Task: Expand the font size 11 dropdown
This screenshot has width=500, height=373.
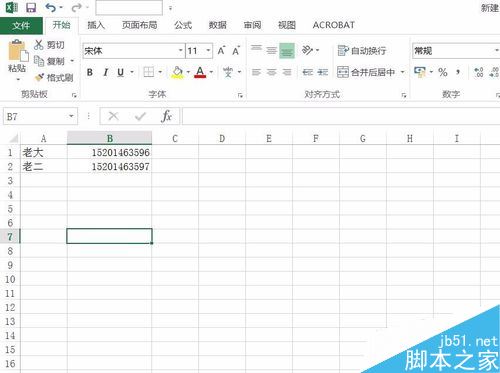Action: pyautogui.click(x=208, y=51)
